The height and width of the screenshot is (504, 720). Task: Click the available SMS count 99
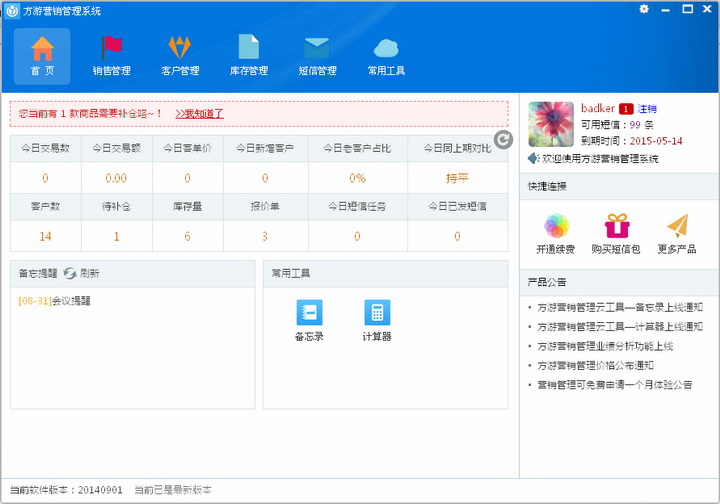pos(635,125)
